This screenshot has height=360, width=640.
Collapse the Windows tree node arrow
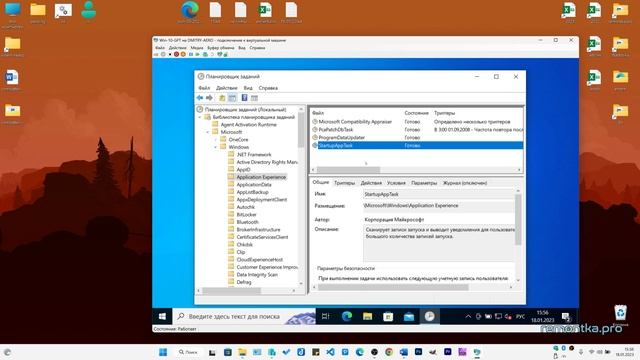pyautogui.click(x=216, y=147)
